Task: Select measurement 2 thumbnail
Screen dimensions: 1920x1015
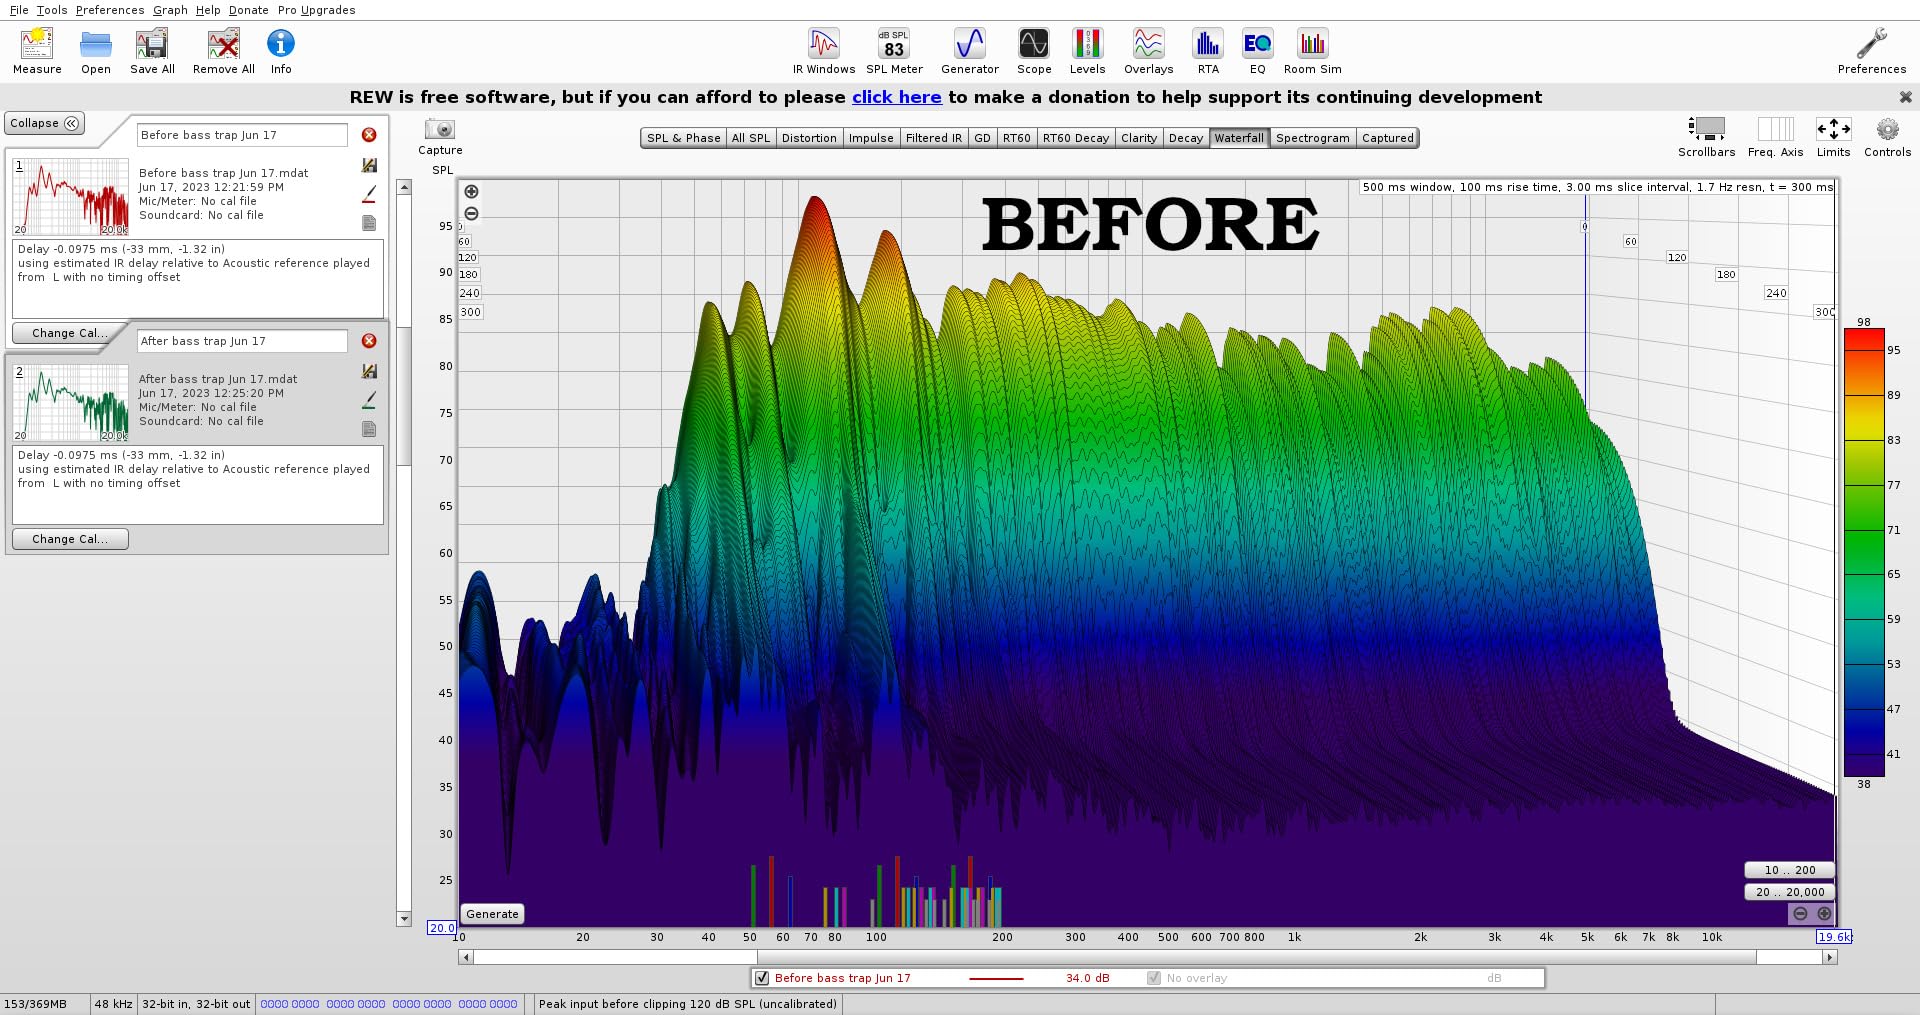Action: (x=70, y=403)
